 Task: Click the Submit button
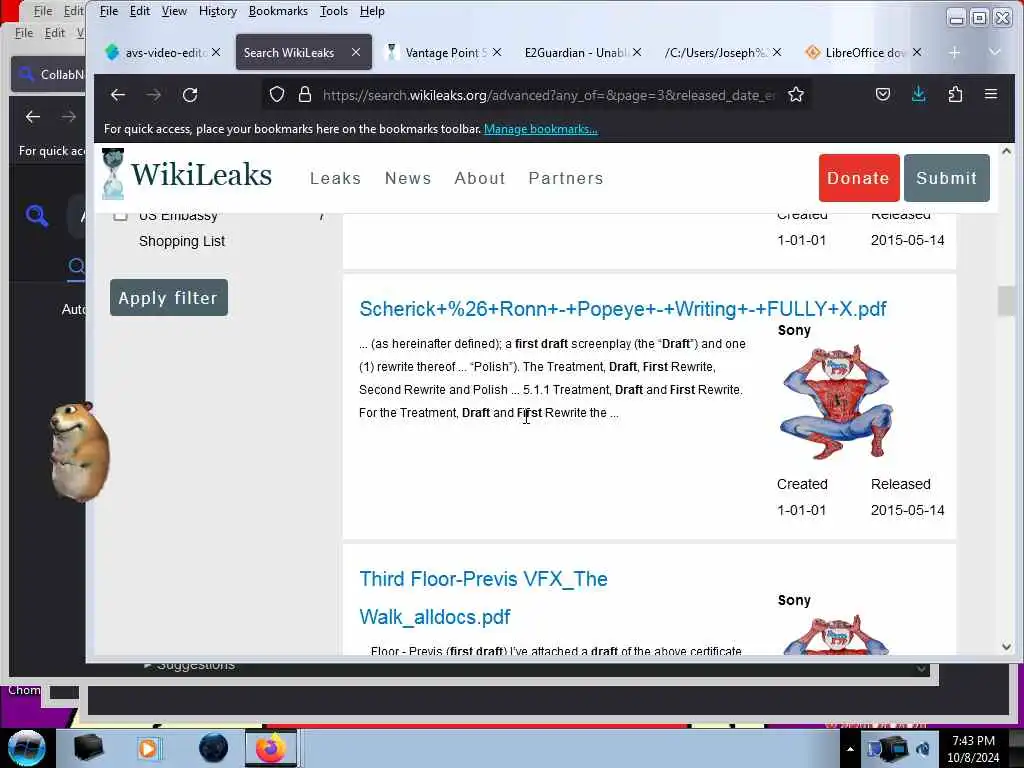947,178
